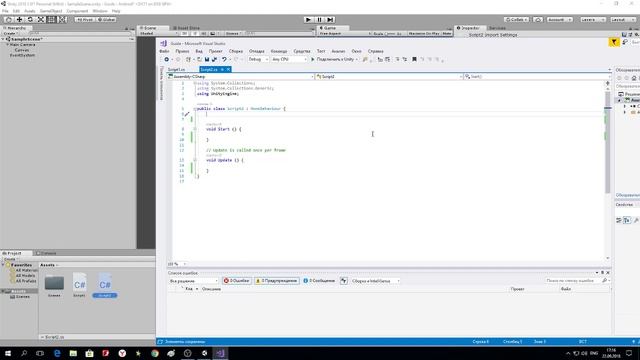Collapse the Update method outlining toggle

(x=195, y=160)
